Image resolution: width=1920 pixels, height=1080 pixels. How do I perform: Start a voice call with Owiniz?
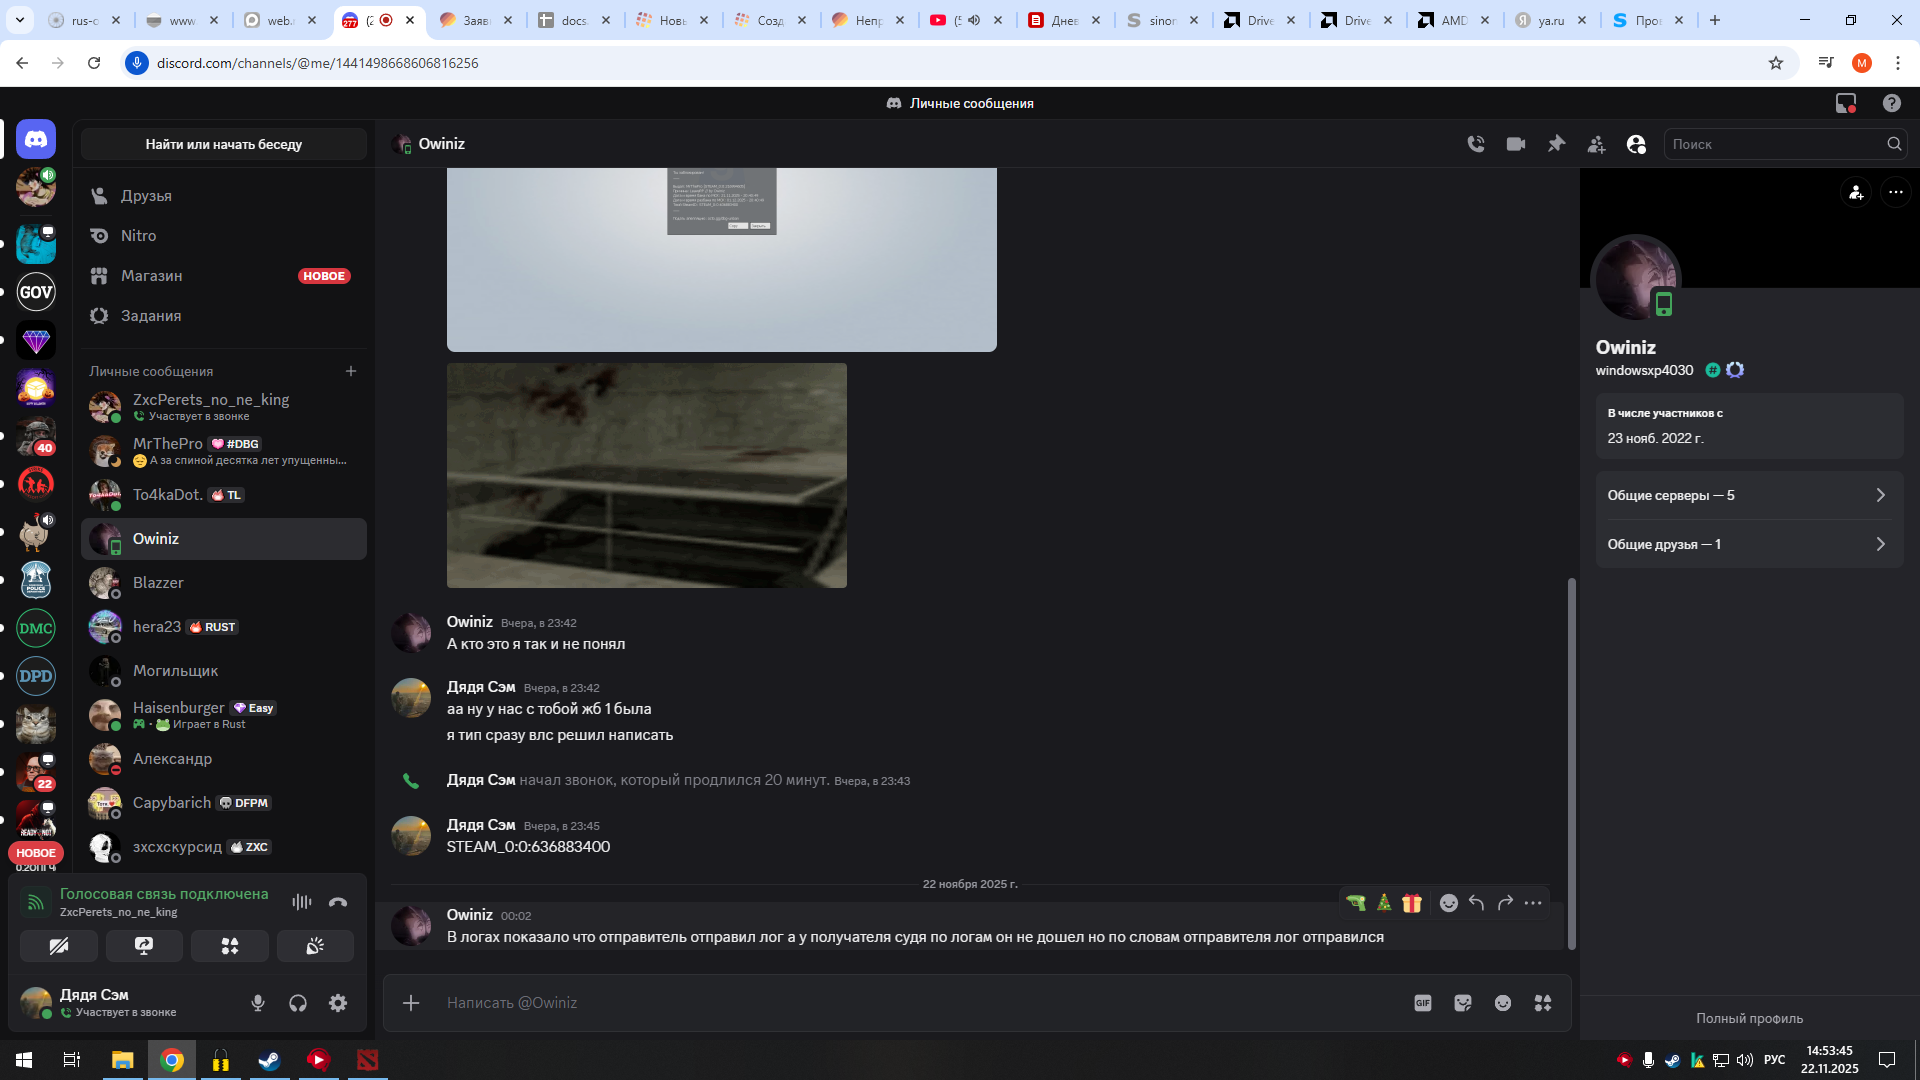[x=1475, y=144]
